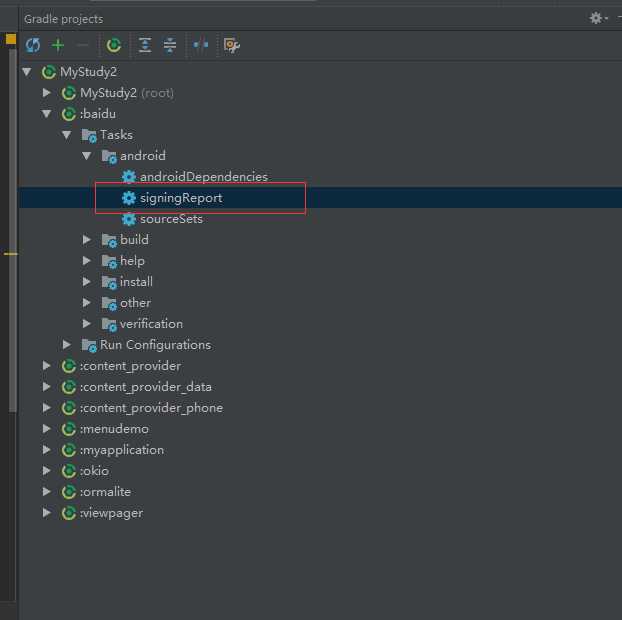Expand MyStudy2 (root) node
Screen dimensions: 622x620
pos(47,93)
